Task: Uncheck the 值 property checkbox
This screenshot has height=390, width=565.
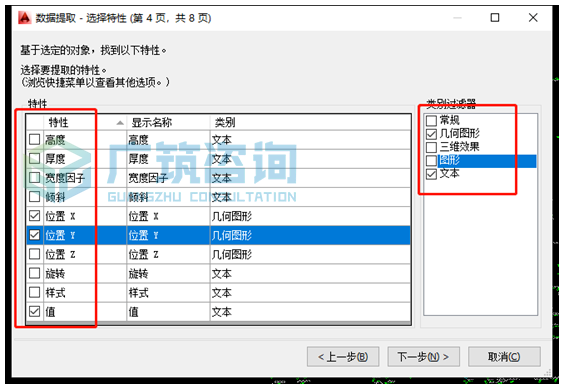Action: pyautogui.click(x=35, y=311)
